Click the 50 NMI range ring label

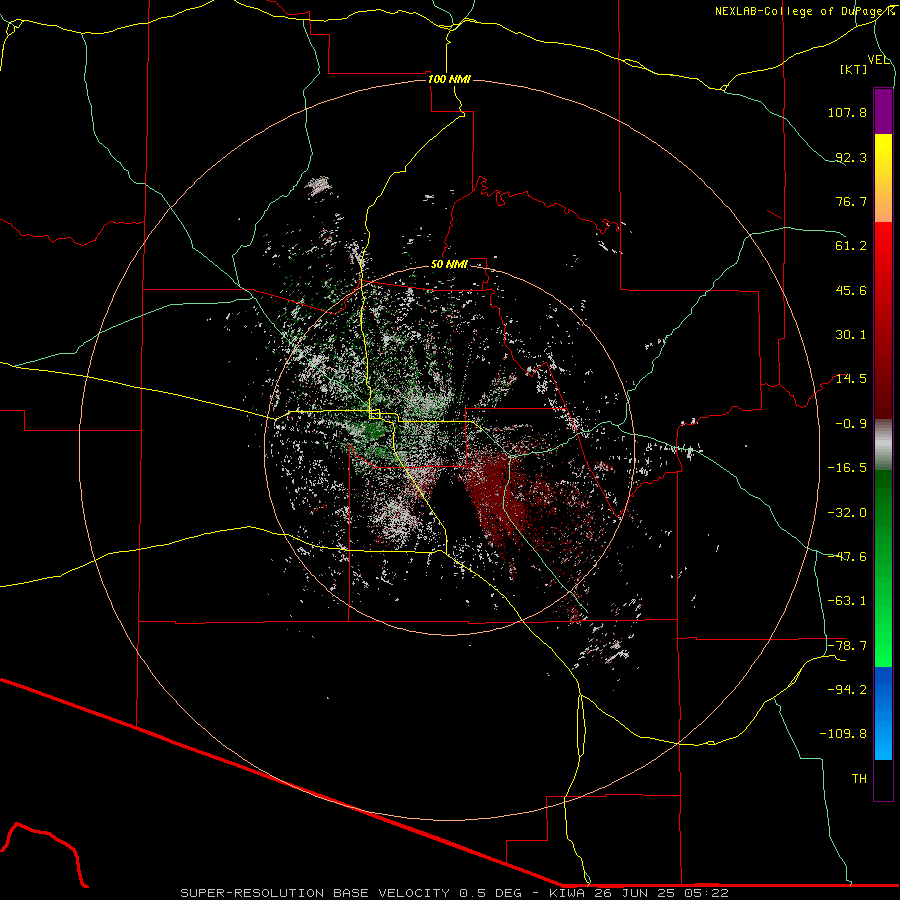coord(449,265)
